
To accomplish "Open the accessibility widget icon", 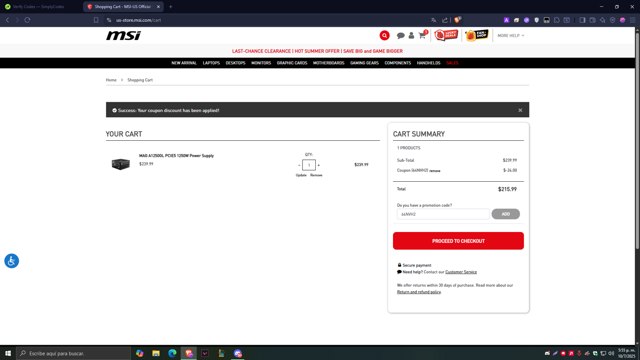I will pyautogui.click(x=11, y=261).
